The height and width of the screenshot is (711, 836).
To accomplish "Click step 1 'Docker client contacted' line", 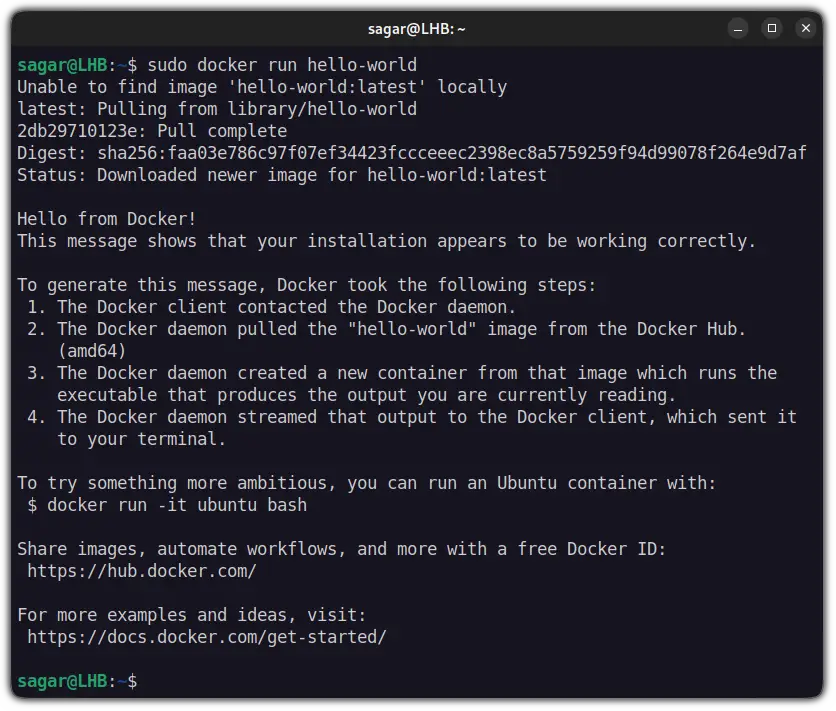I will [x=271, y=307].
